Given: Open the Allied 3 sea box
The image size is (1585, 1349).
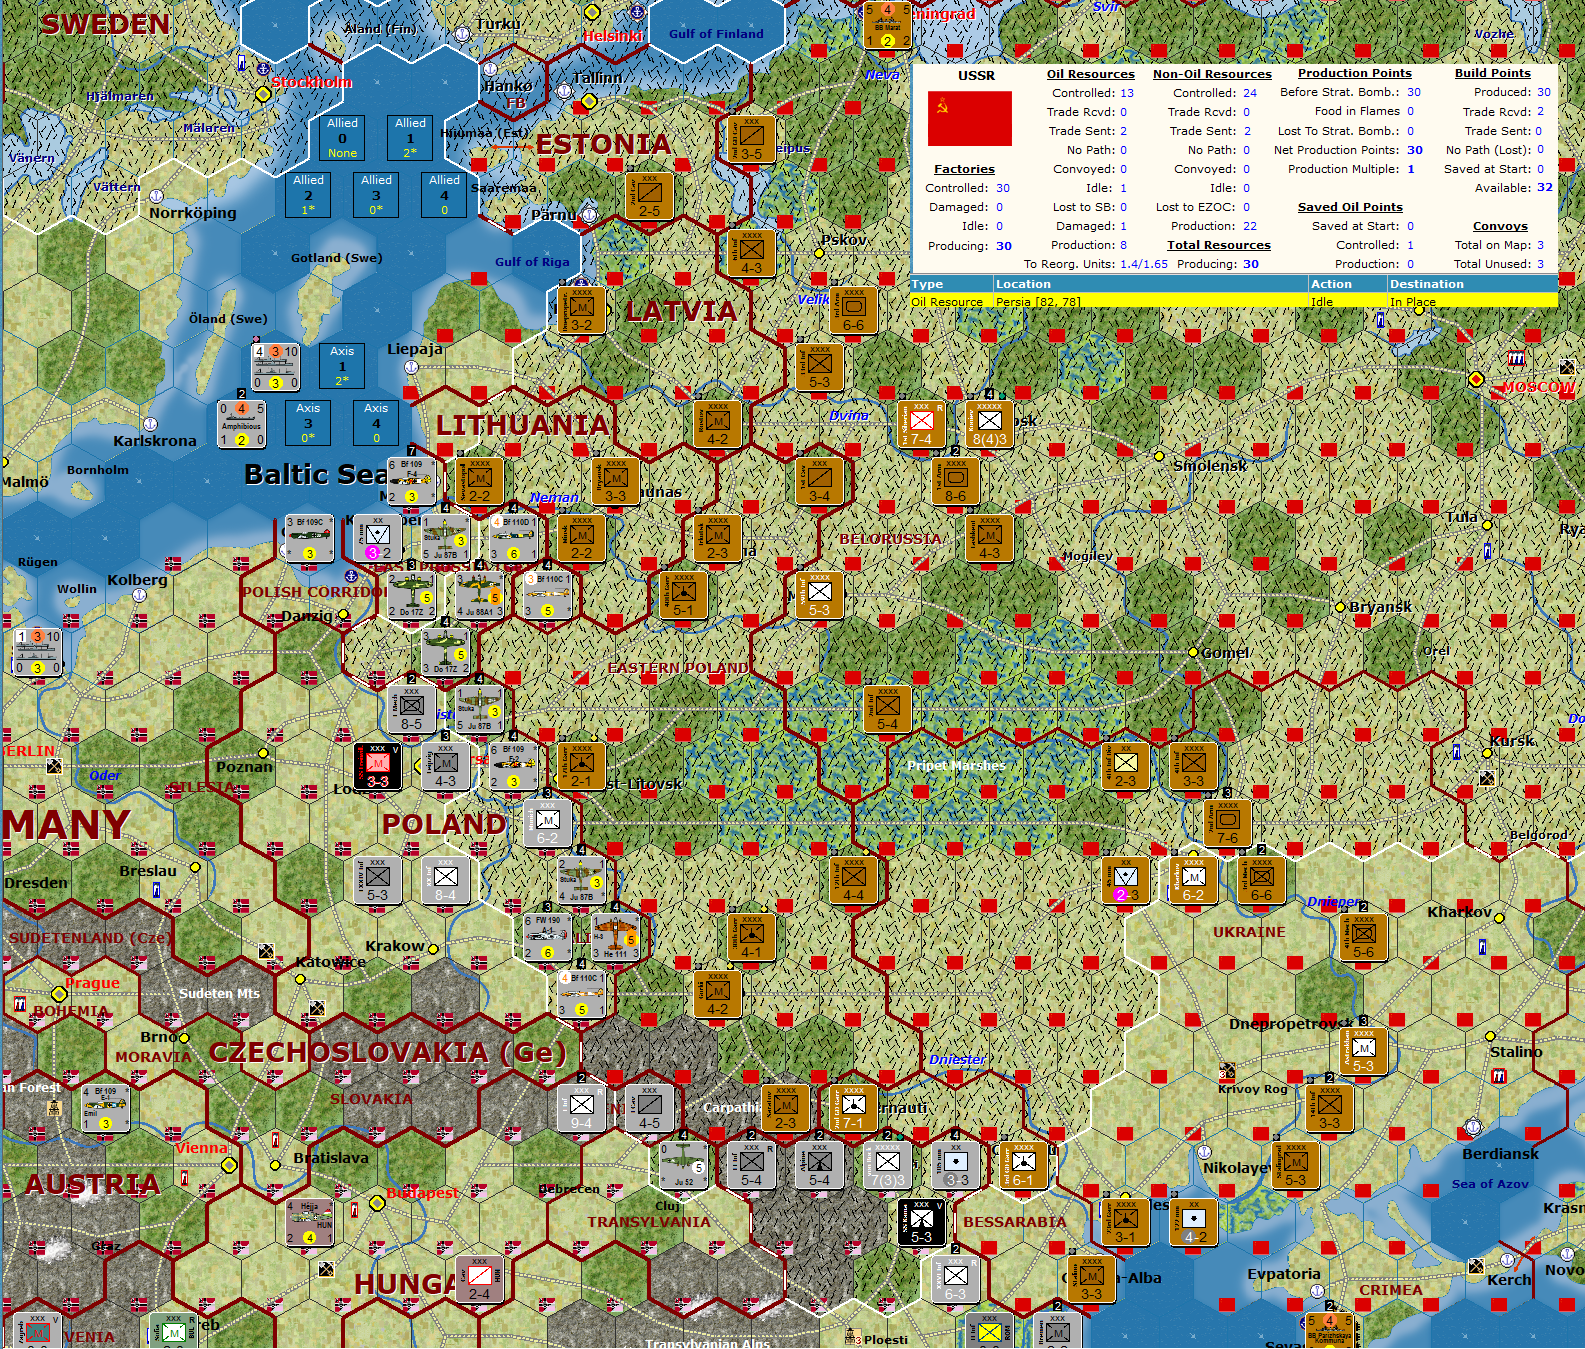Looking at the screenshot, I should point(376,195).
